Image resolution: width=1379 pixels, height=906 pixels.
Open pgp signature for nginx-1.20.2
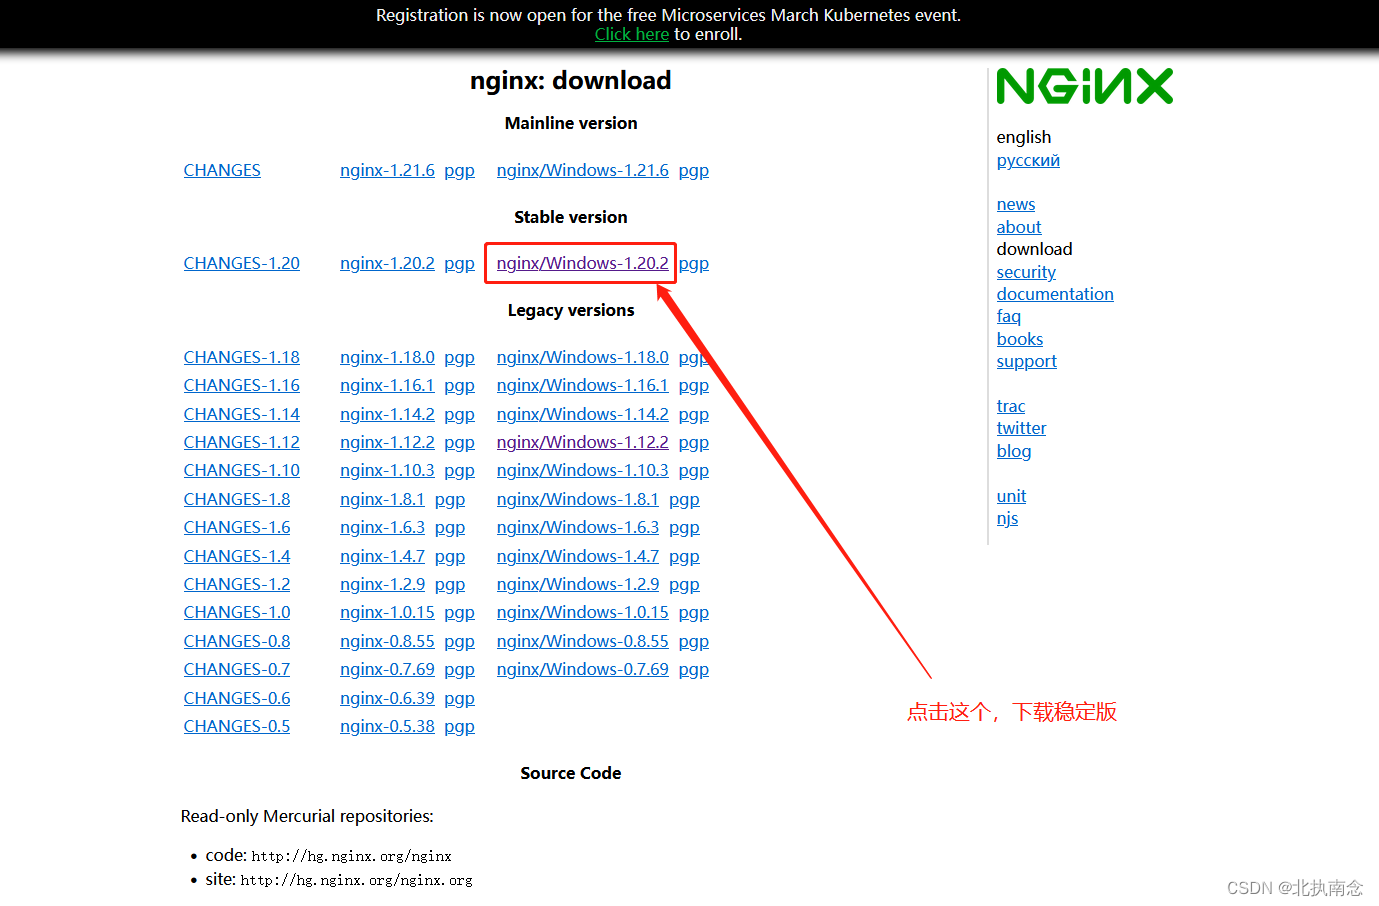coord(459,263)
